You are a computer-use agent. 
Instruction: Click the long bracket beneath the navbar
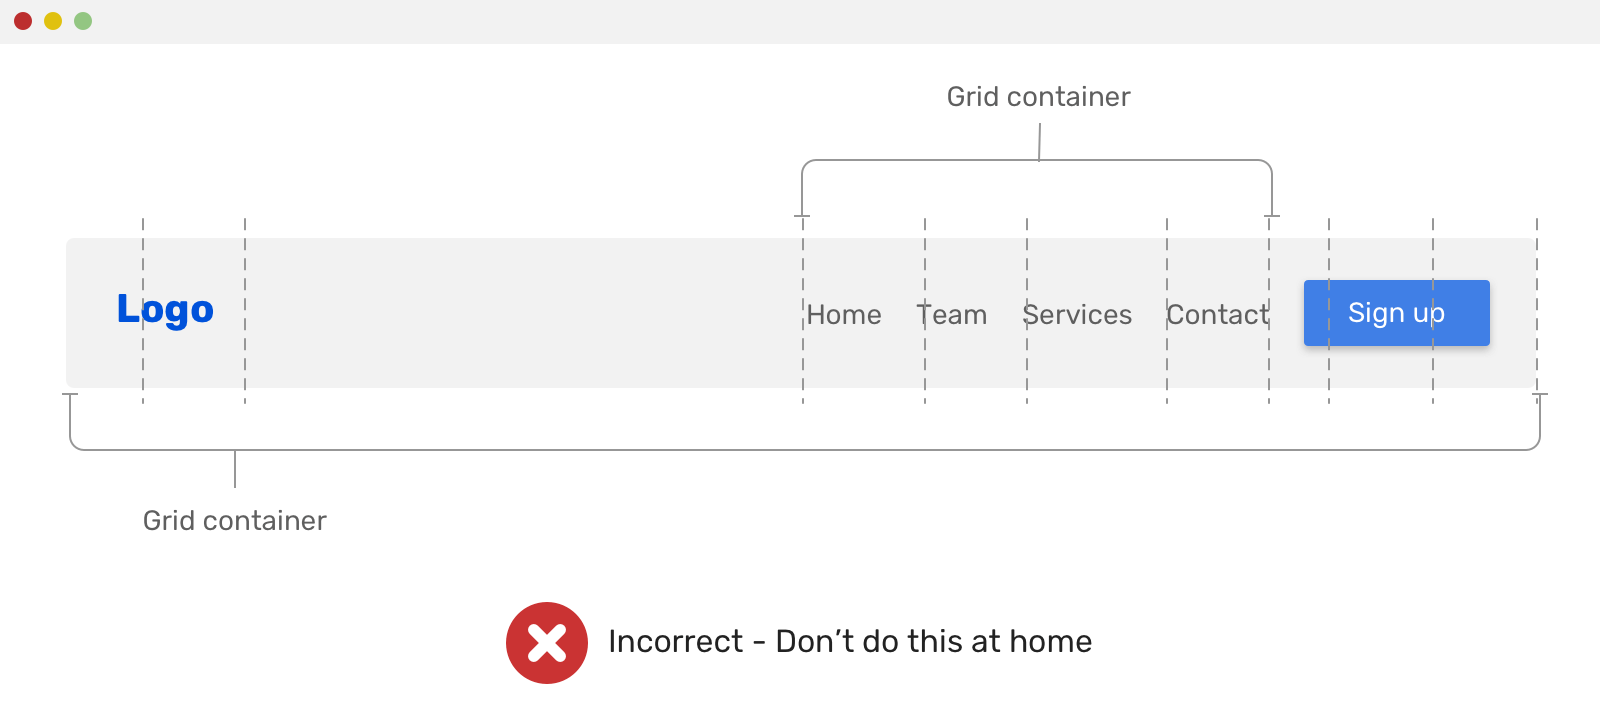click(x=800, y=450)
